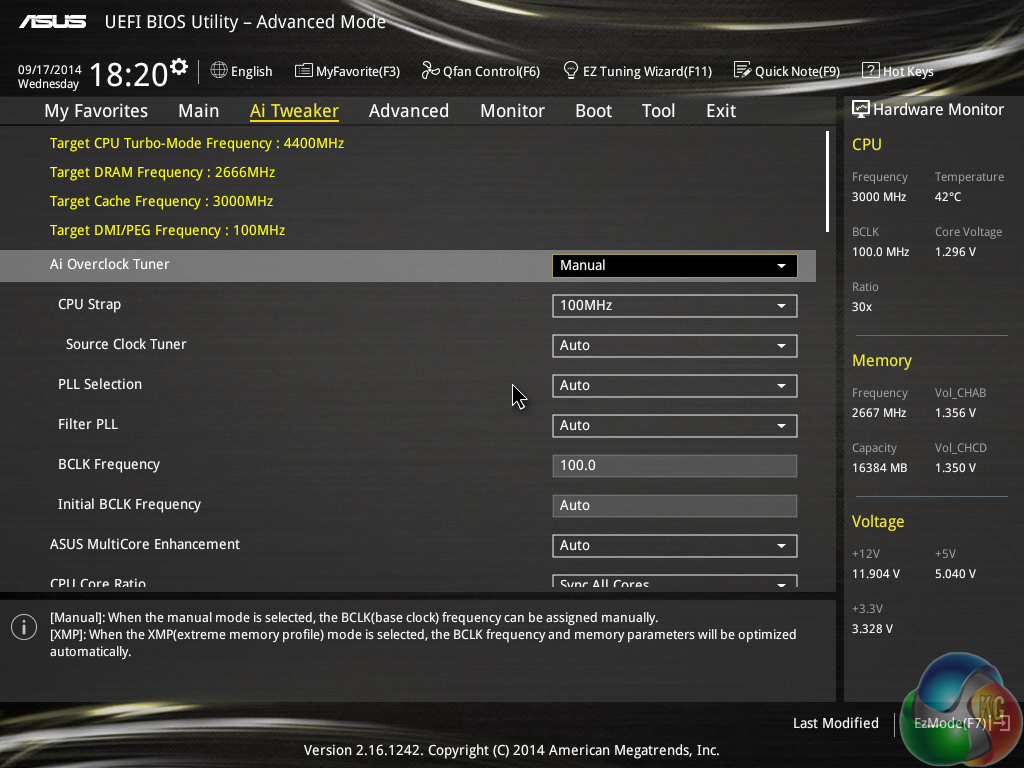This screenshot has height=768, width=1024.
Task: Launch EZ Tuning Wizard lightbulb
Action: click(571, 71)
